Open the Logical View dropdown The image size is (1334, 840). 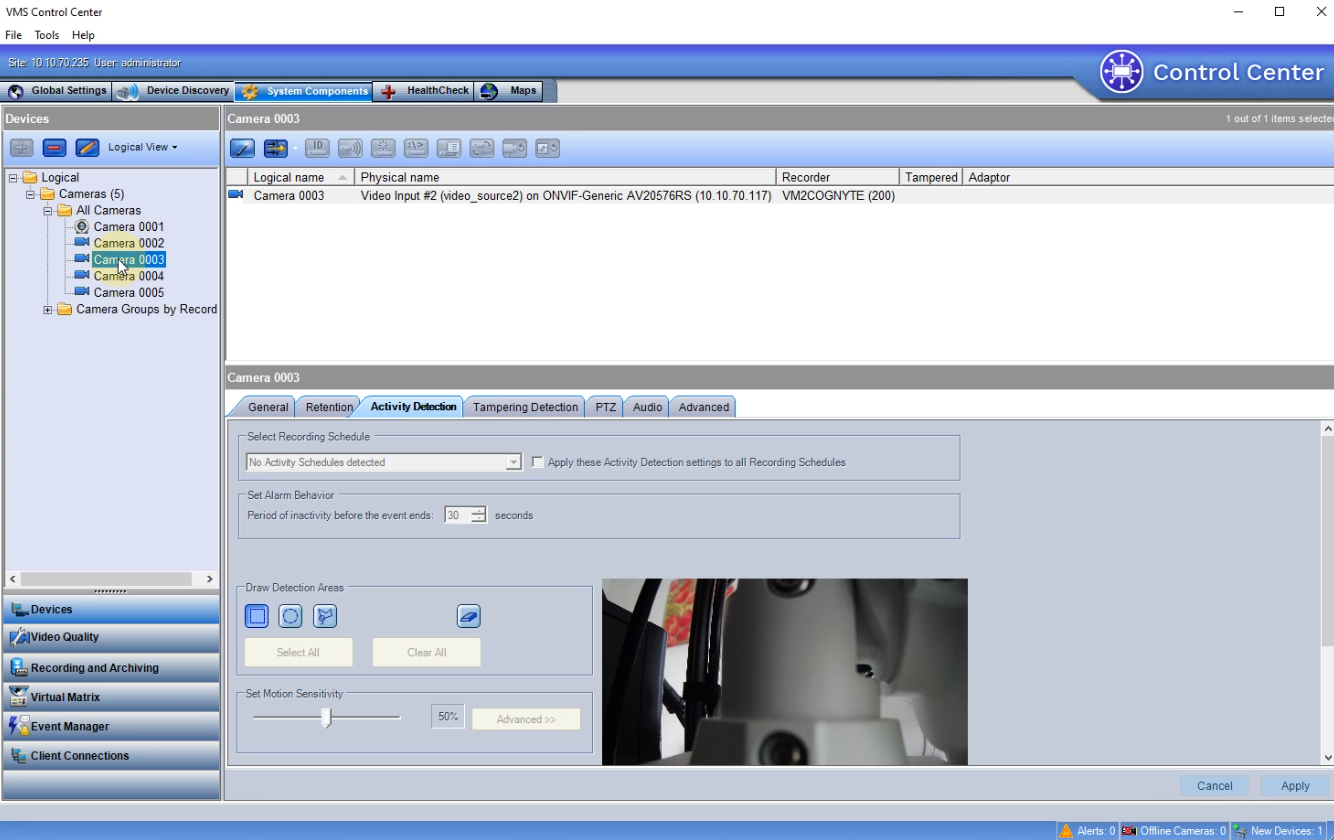pos(142,147)
